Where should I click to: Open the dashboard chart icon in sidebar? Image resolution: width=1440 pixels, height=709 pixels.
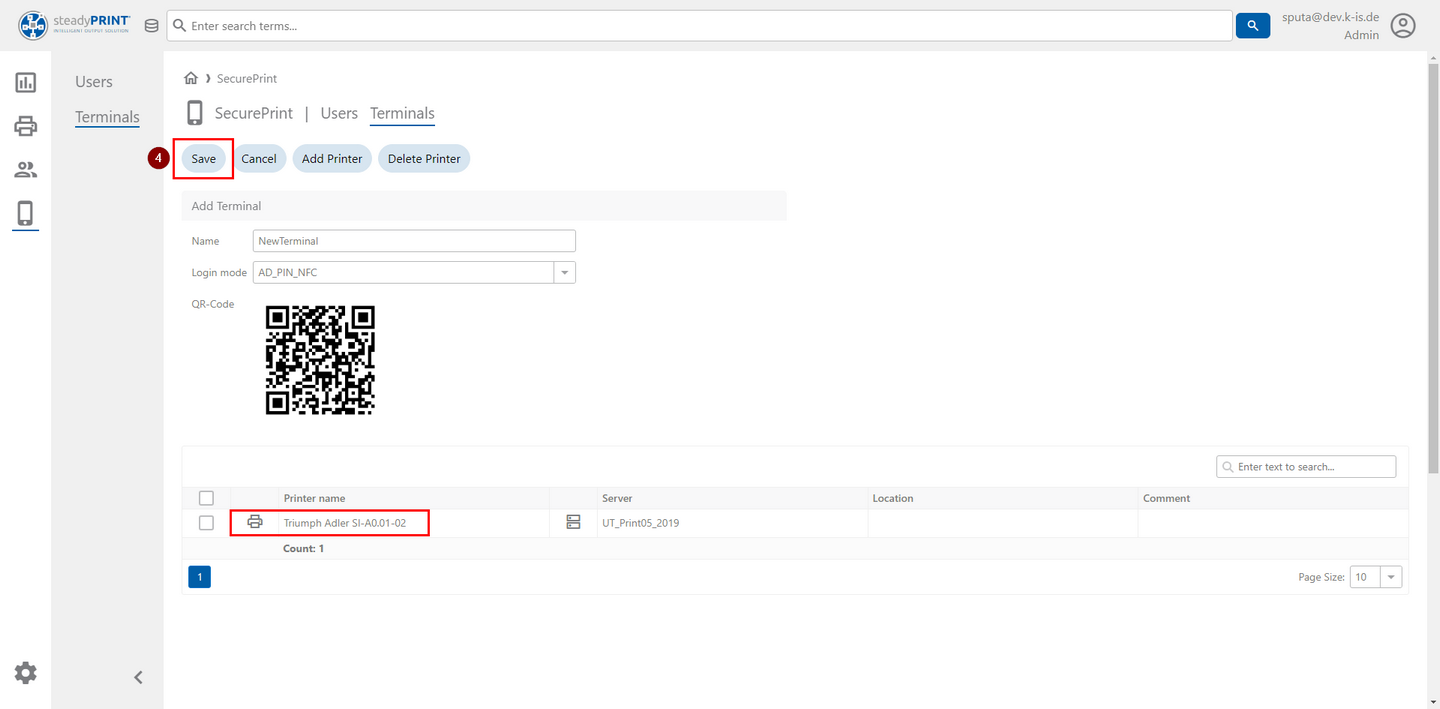click(26, 83)
